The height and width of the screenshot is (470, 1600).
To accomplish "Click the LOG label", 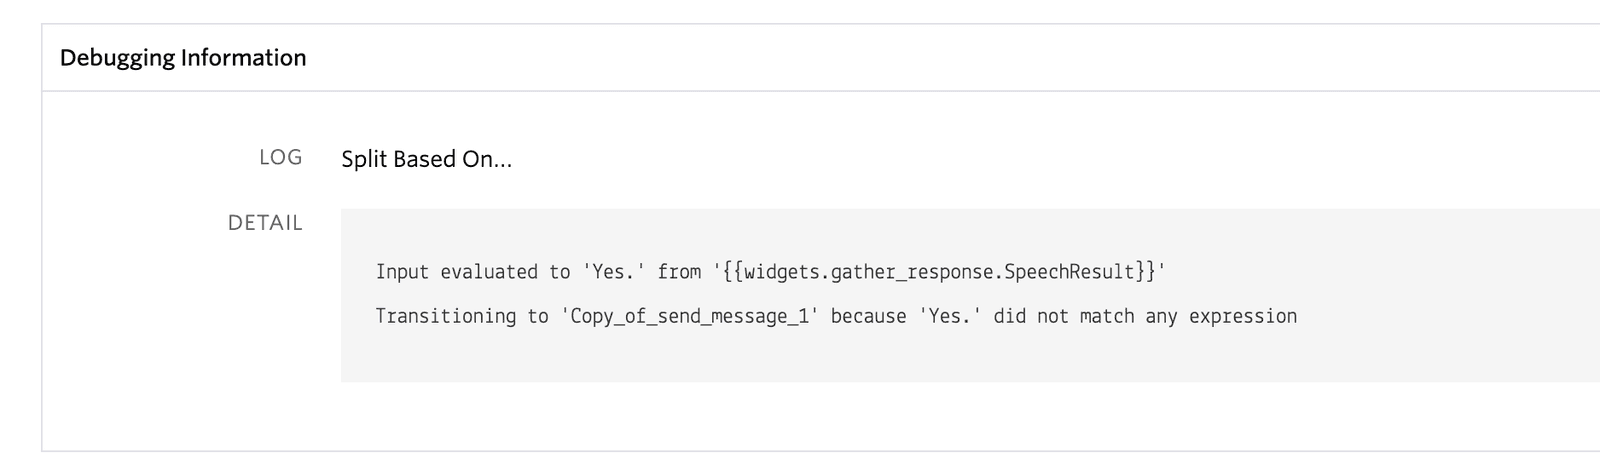I will (x=280, y=157).
